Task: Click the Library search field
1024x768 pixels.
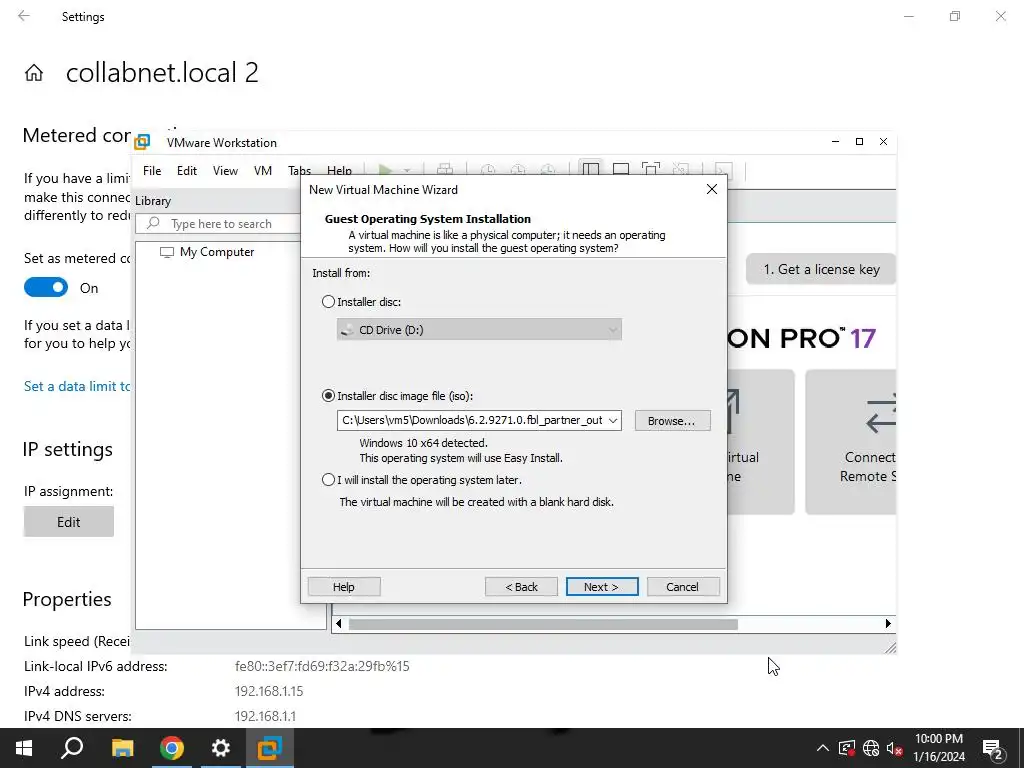Action: click(219, 224)
